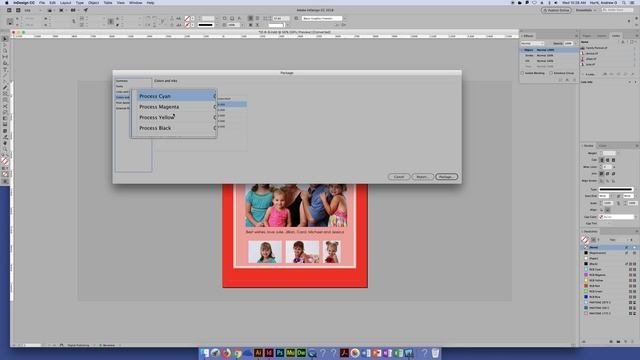Open the Effects panel menu icon
Image resolution: width=640 pixels, height=360 pixels.
[576, 36]
